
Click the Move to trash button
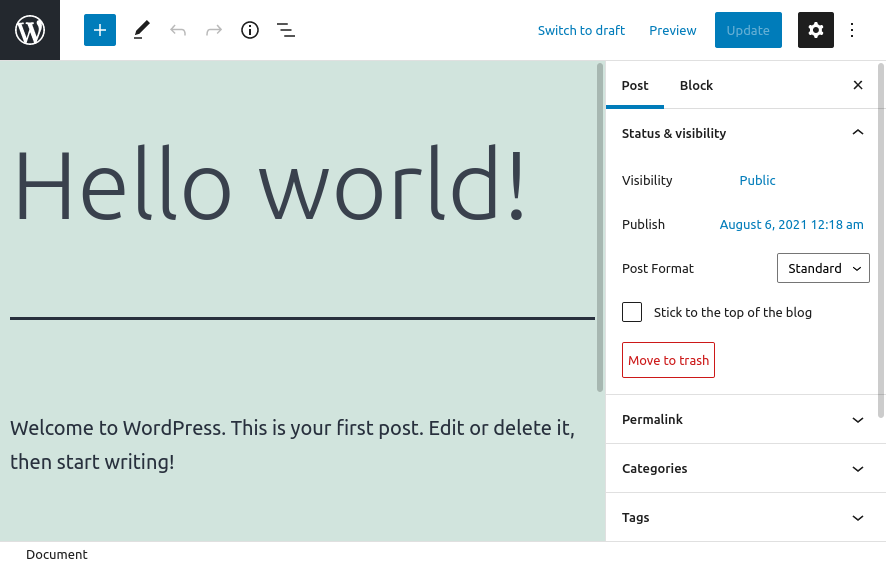668,360
